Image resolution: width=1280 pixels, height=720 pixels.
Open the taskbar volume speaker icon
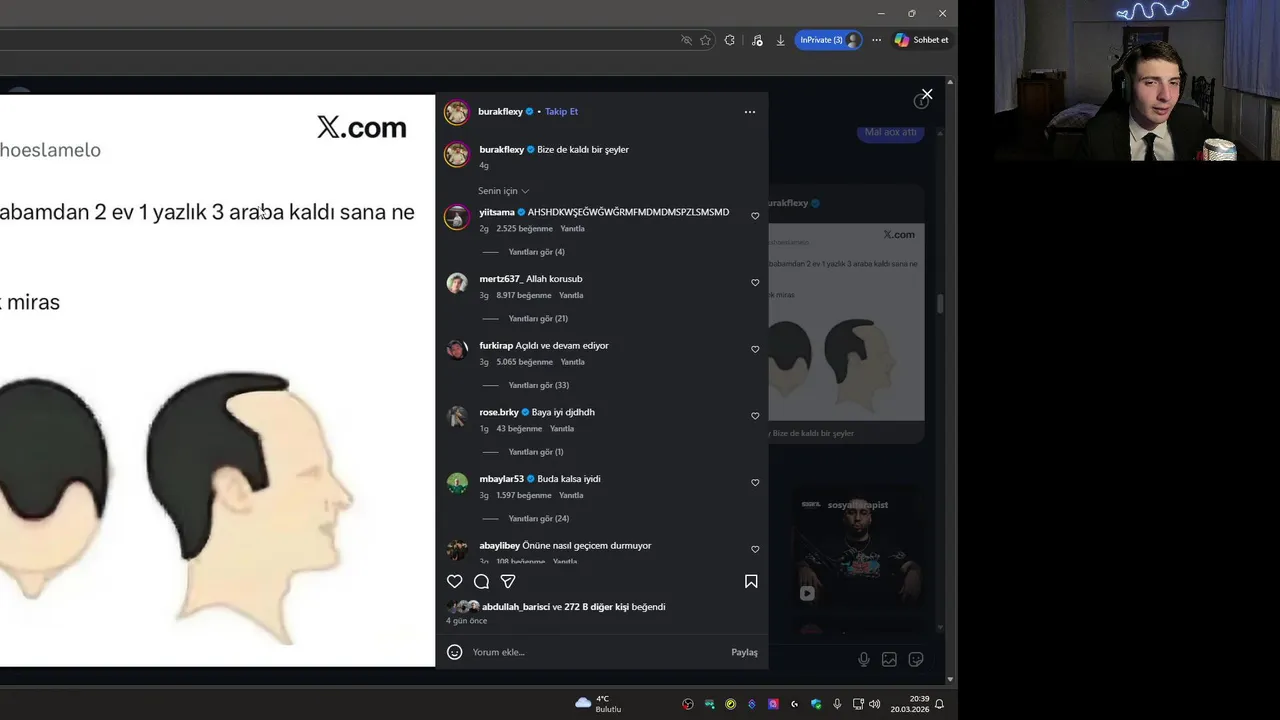point(875,704)
